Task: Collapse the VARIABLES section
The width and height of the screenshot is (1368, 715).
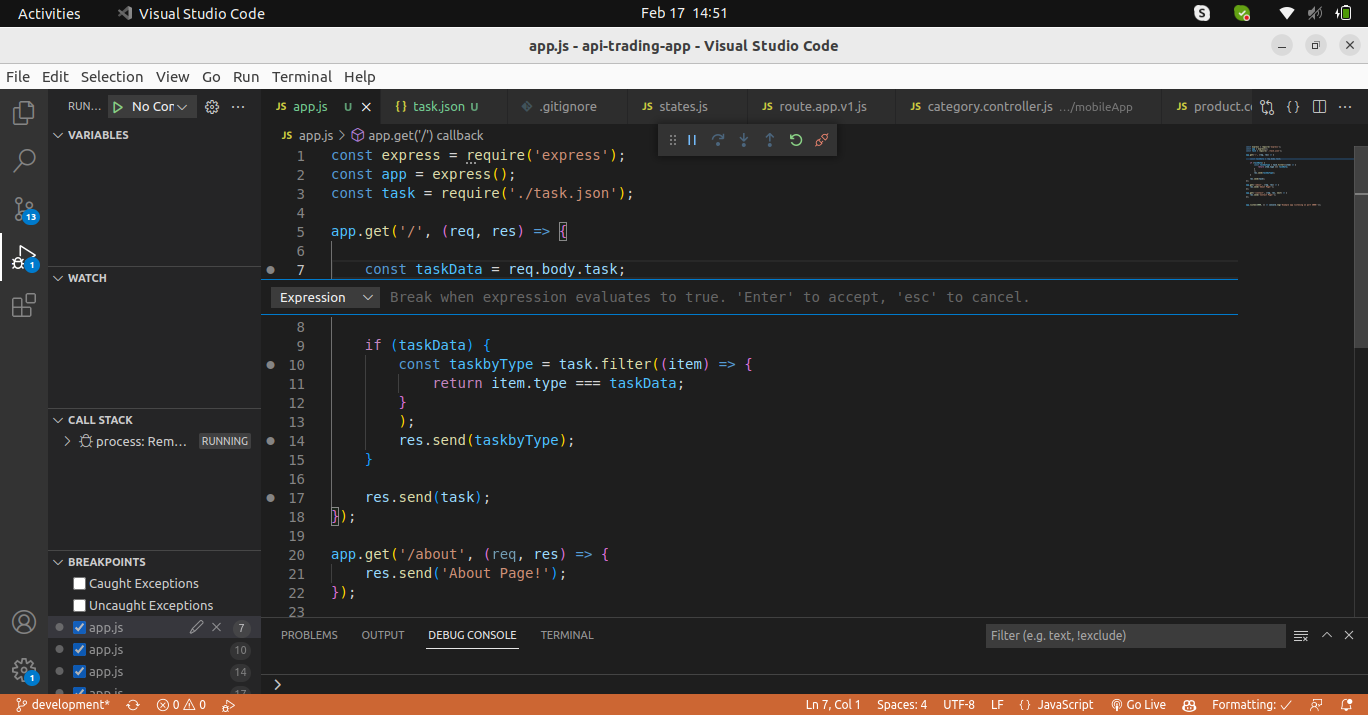Action: [x=58, y=135]
